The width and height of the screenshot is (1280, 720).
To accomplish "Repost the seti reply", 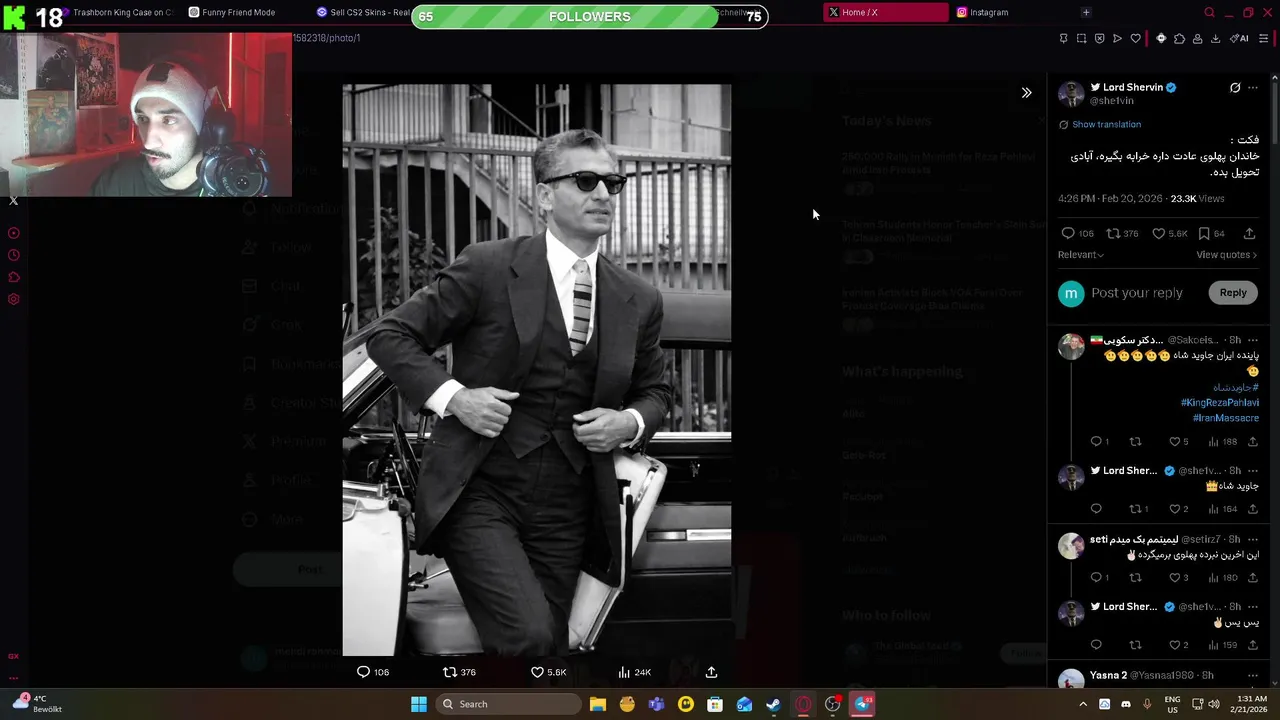I will pos(1135,577).
